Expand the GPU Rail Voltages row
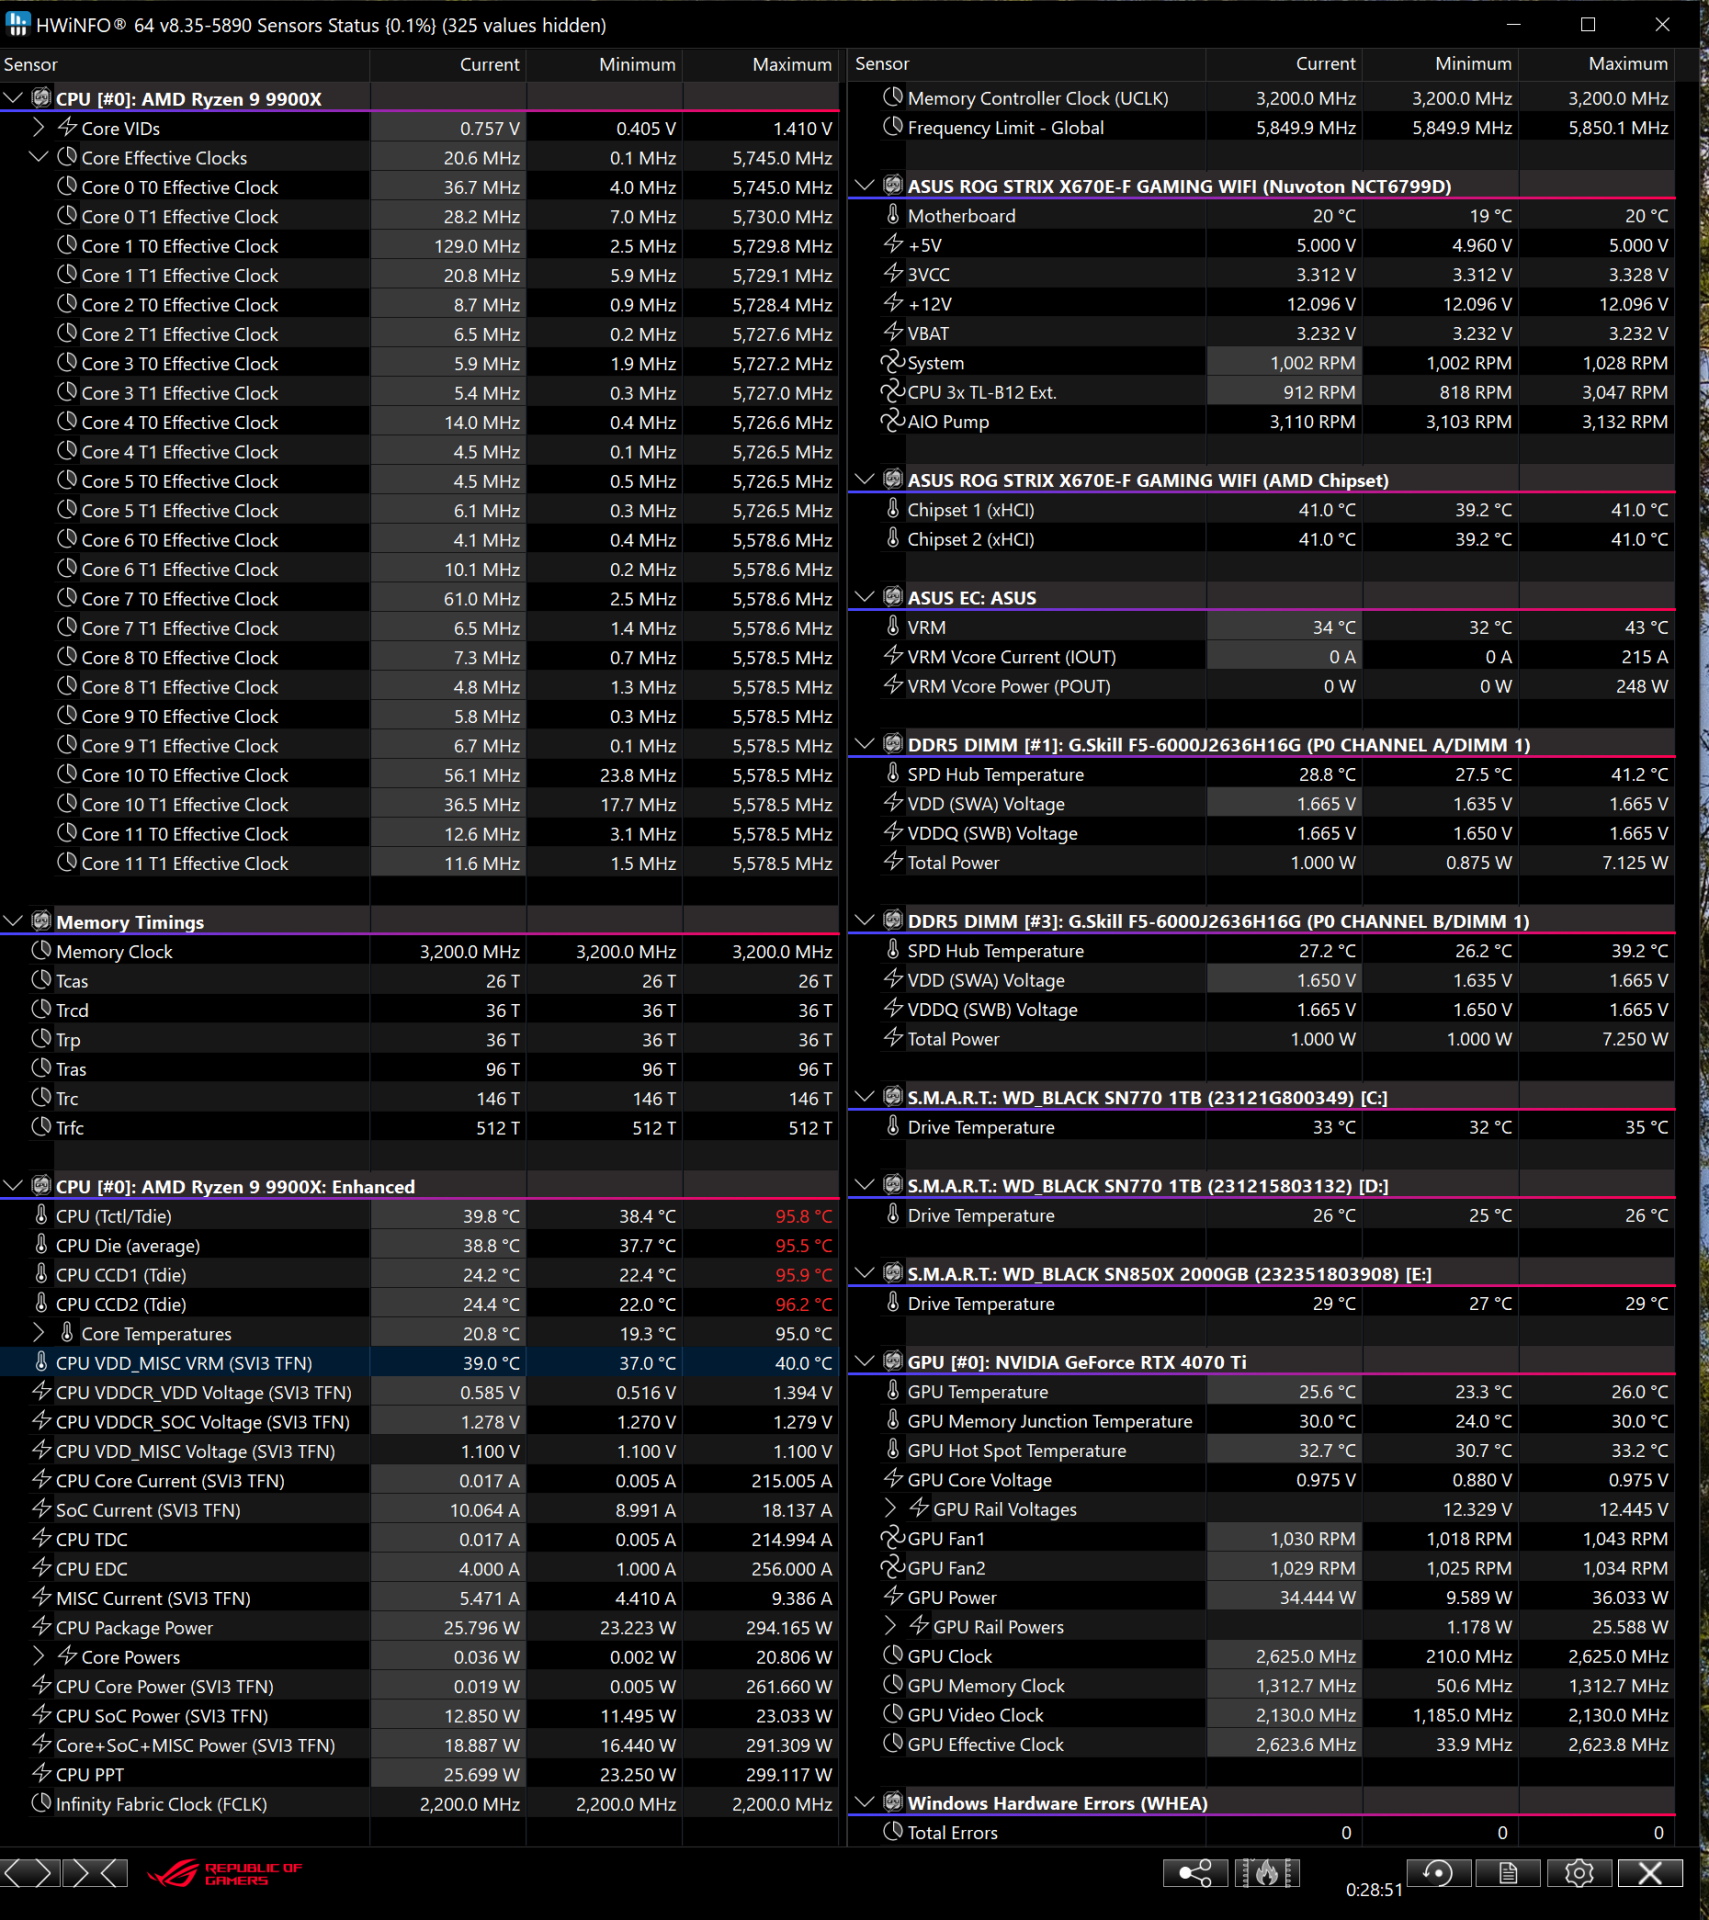 click(890, 1508)
